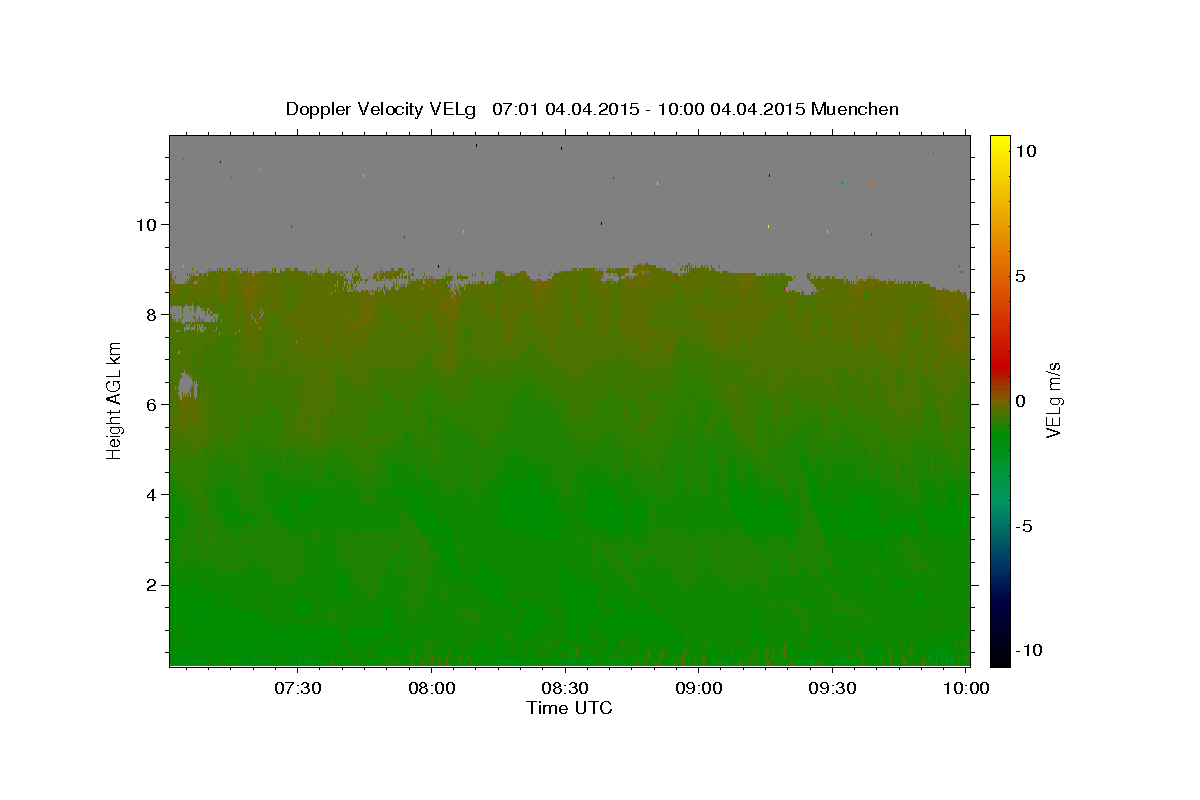Screen dimensions: 1200x800
Task: Click the 'Height AGL km' axis label
Action: coord(115,401)
